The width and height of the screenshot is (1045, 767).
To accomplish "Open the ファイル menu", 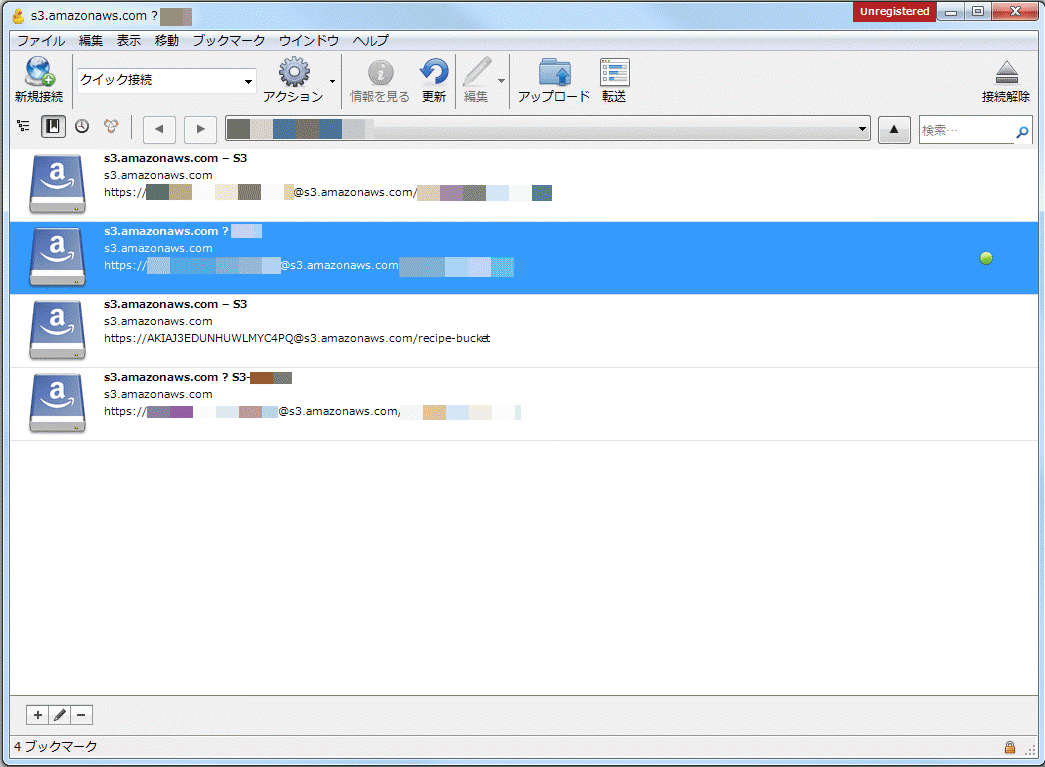I will tap(41, 41).
